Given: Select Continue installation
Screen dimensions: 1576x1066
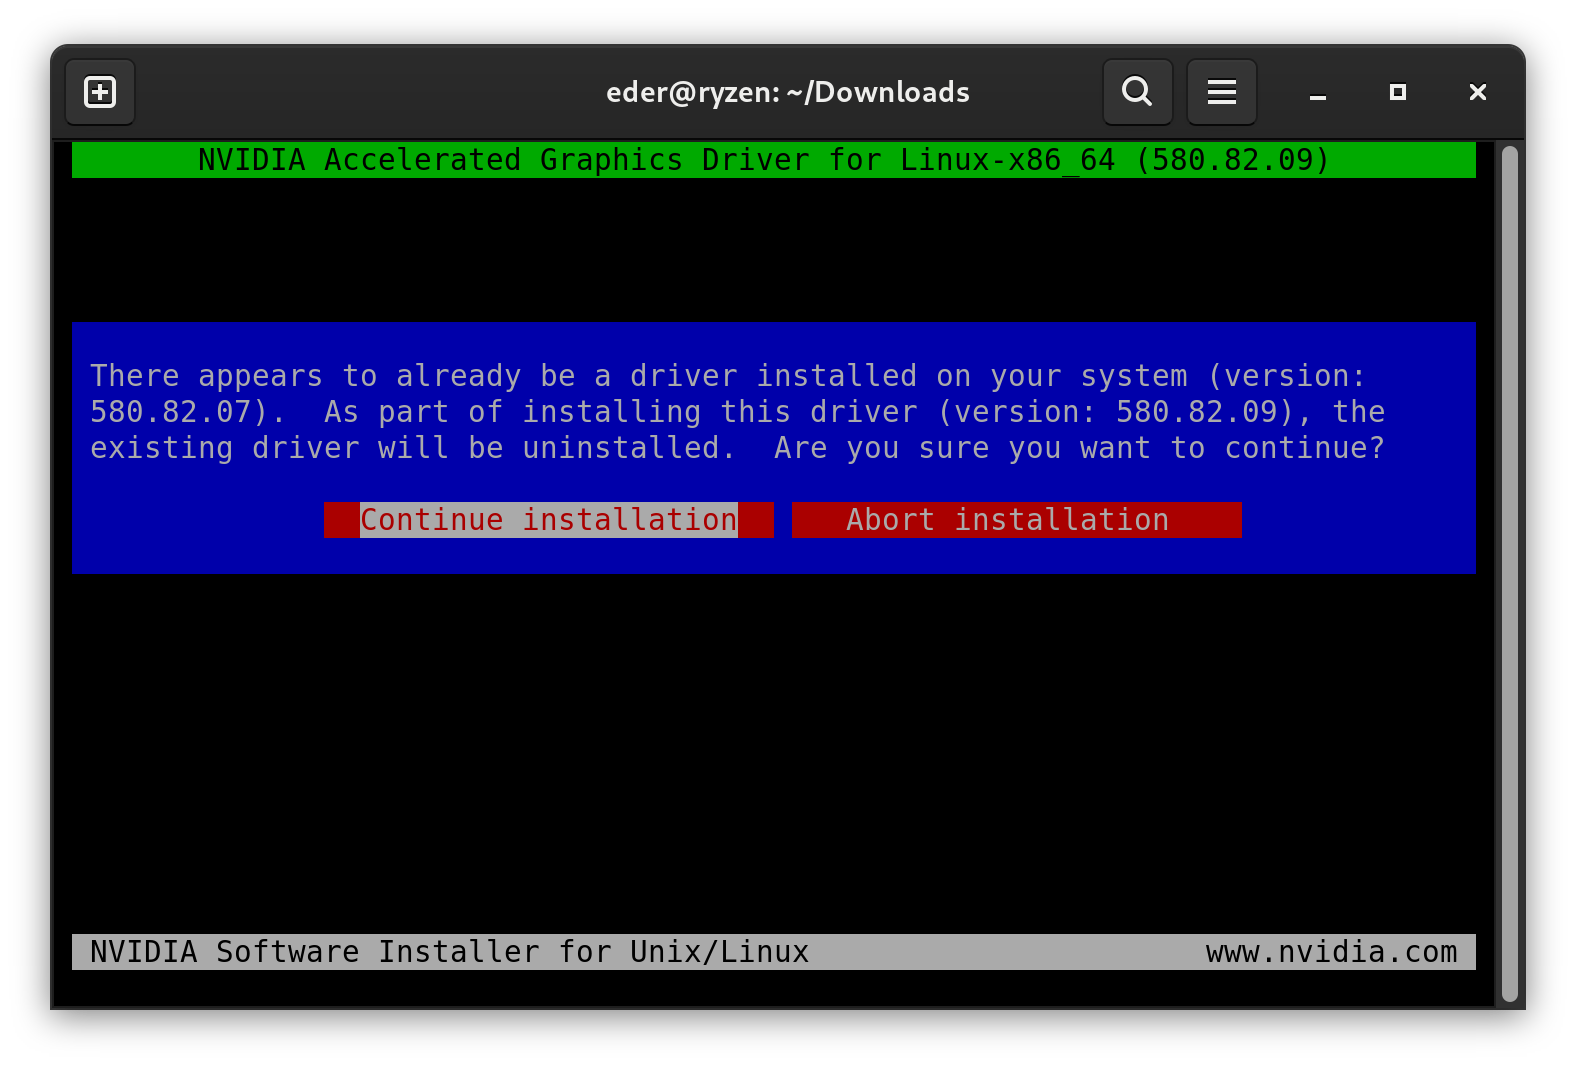Looking at the screenshot, I should (x=548, y=520).
